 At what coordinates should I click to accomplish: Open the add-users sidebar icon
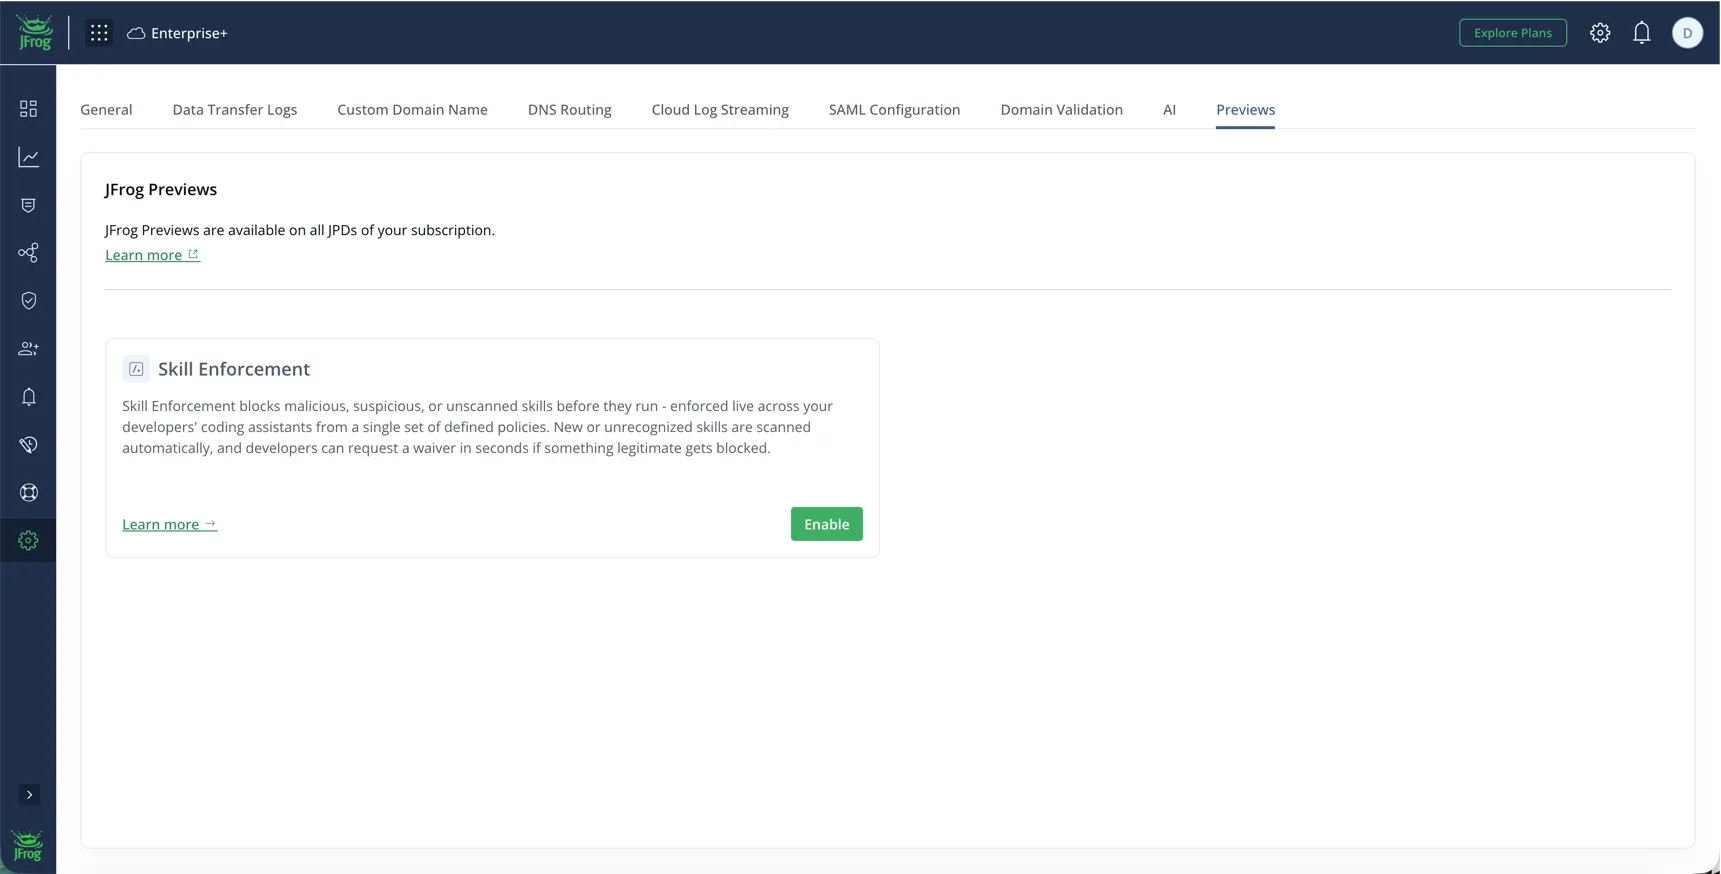[x=28, y=349]
